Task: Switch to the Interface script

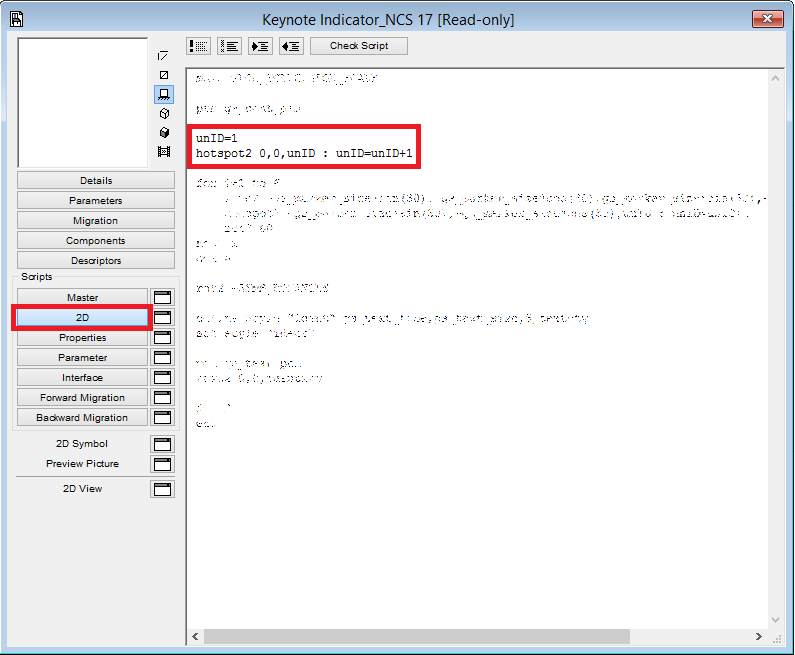Action: [x=83, y=378]
